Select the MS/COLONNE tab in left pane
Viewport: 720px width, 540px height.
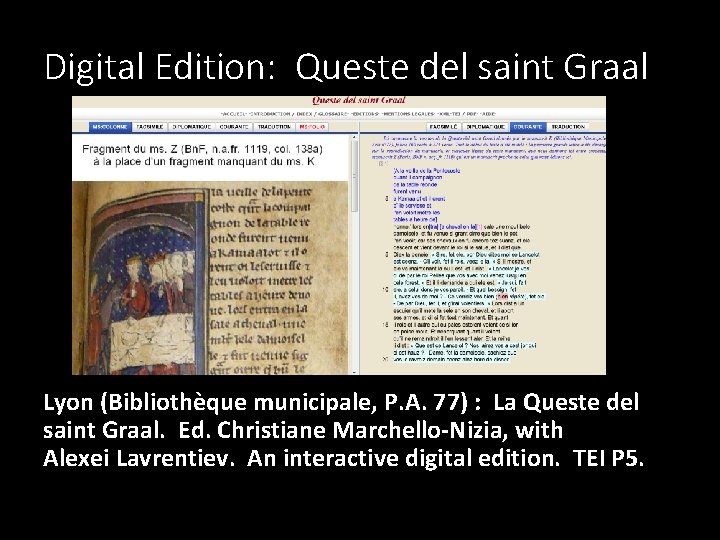[110, 127]
